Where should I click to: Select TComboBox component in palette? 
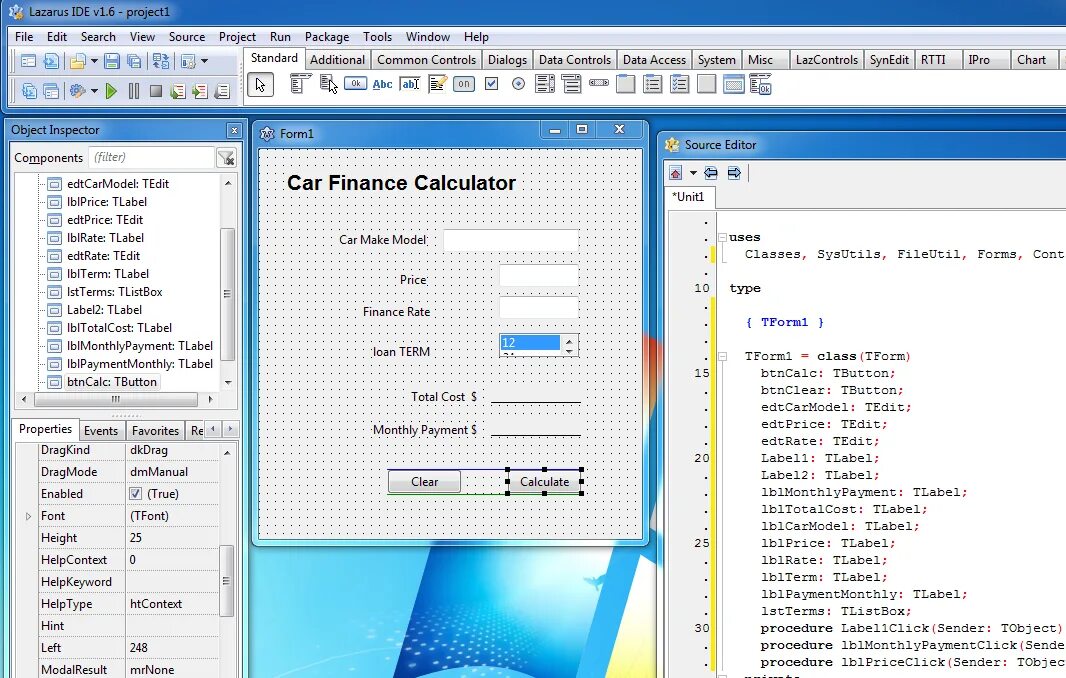[572, 84]
